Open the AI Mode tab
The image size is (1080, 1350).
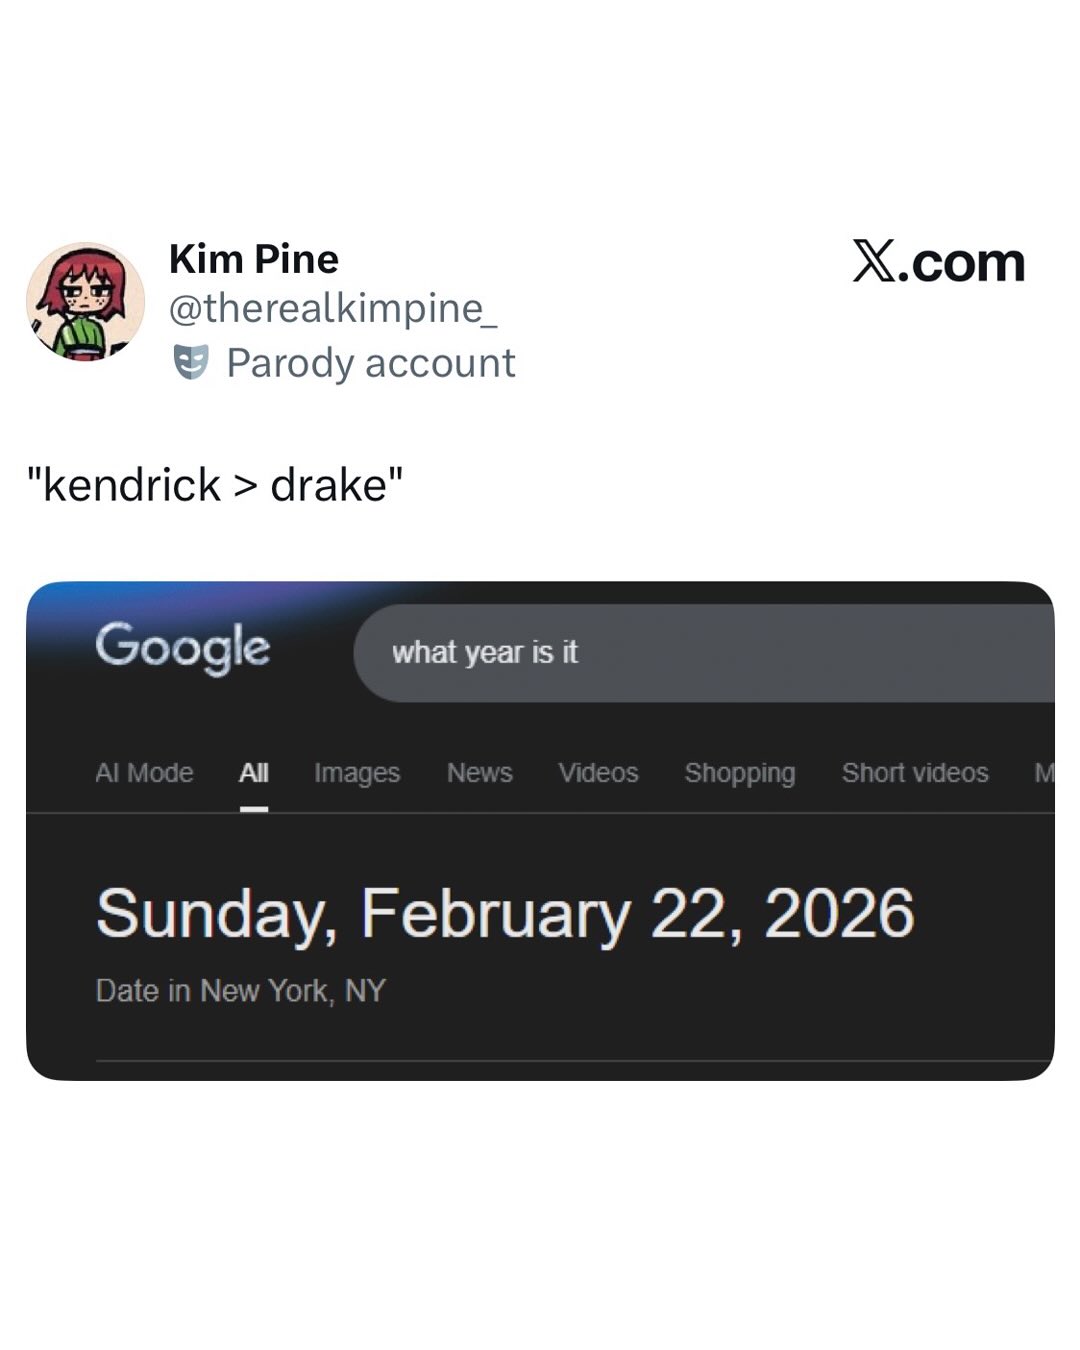[x=144, y=773]
